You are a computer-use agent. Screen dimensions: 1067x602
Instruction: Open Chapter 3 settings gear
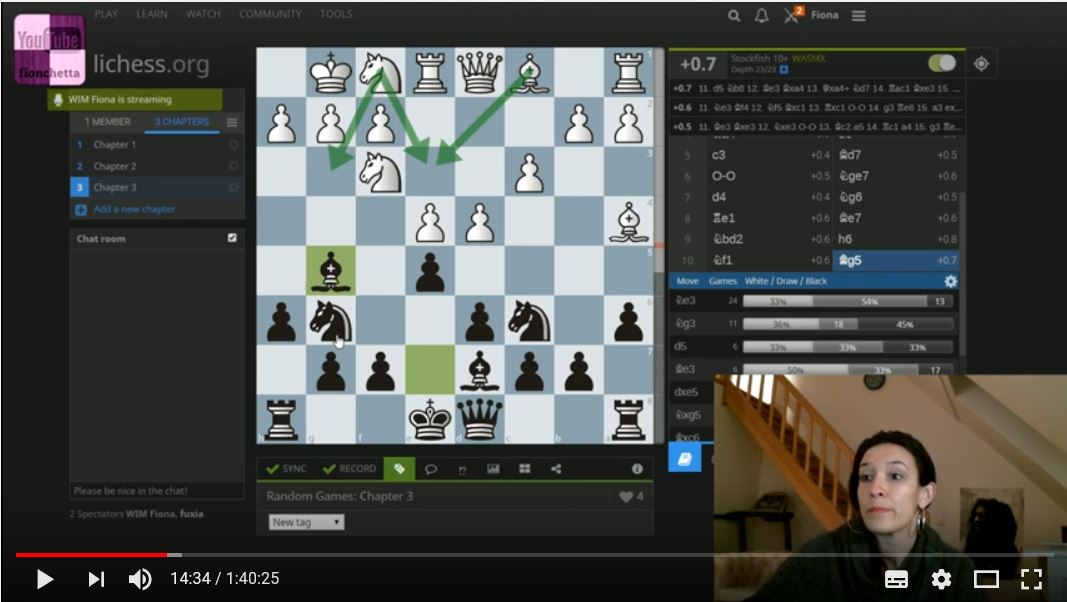coord(233,187)
